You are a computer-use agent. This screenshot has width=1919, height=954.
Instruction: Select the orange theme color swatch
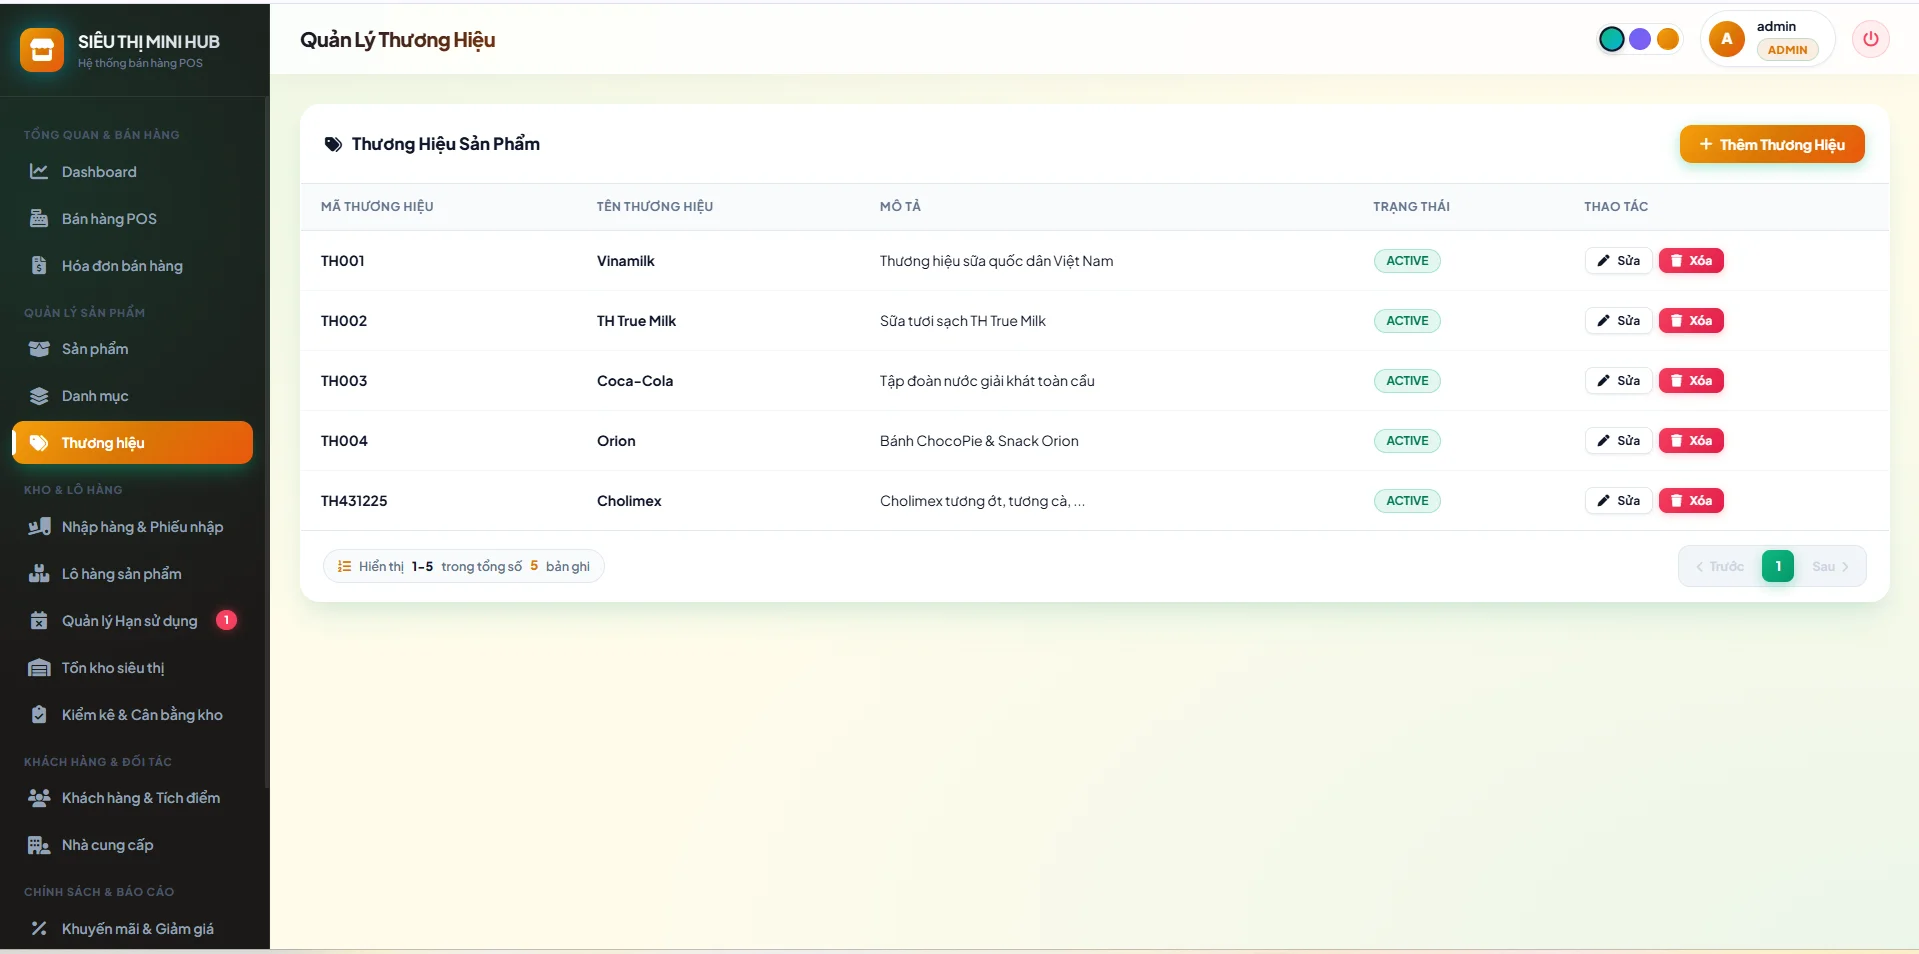point(1668,39)
